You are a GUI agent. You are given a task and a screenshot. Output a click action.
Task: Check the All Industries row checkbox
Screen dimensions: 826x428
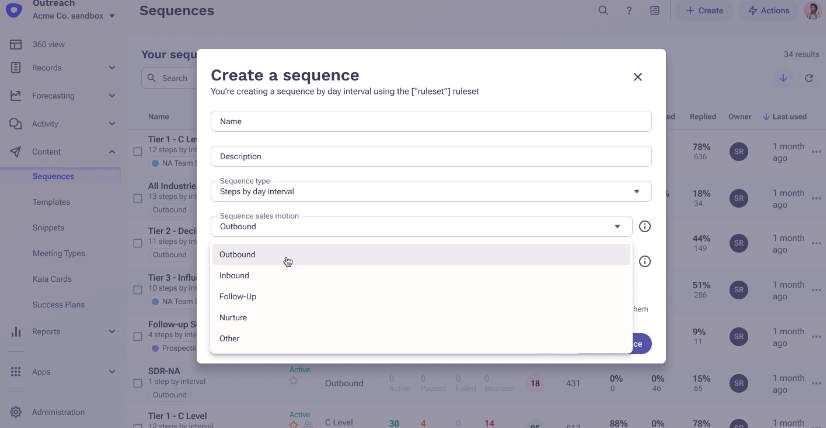(x=137, y=198)
